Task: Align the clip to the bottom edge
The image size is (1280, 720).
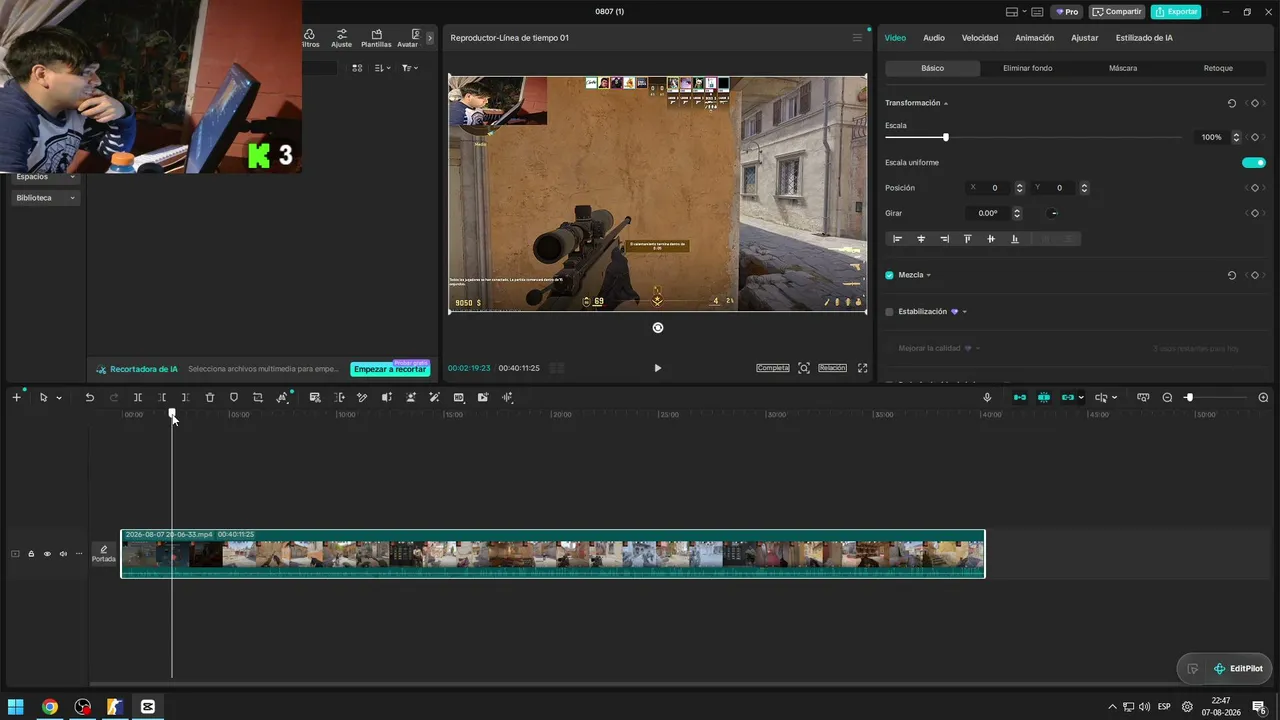Action: pos(1015,239)
